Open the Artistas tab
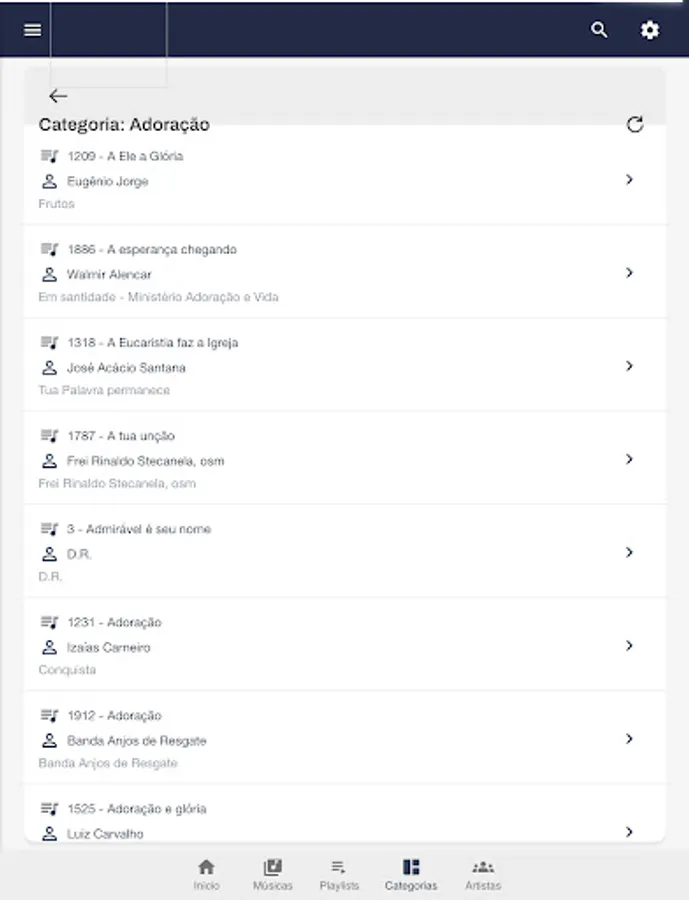The height and width of the screenshot is (900, 689). (x=483, y=874)
